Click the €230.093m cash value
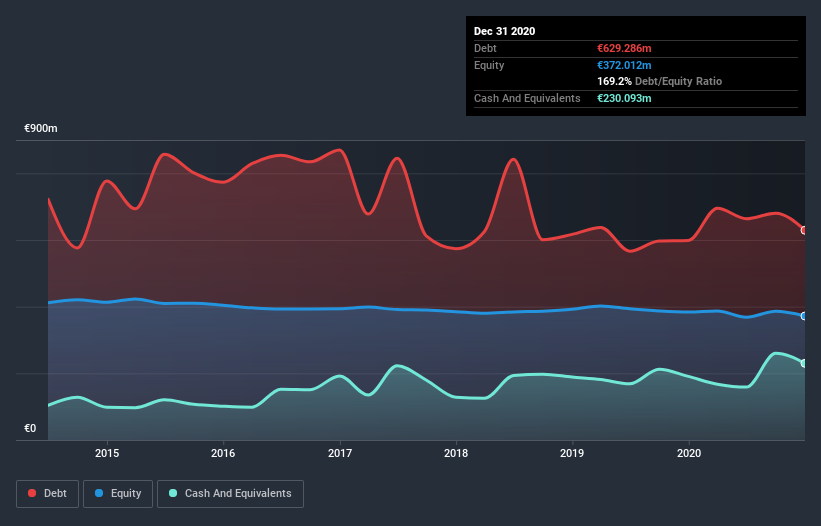Viewport: 821px width, 526px height. 624,98
